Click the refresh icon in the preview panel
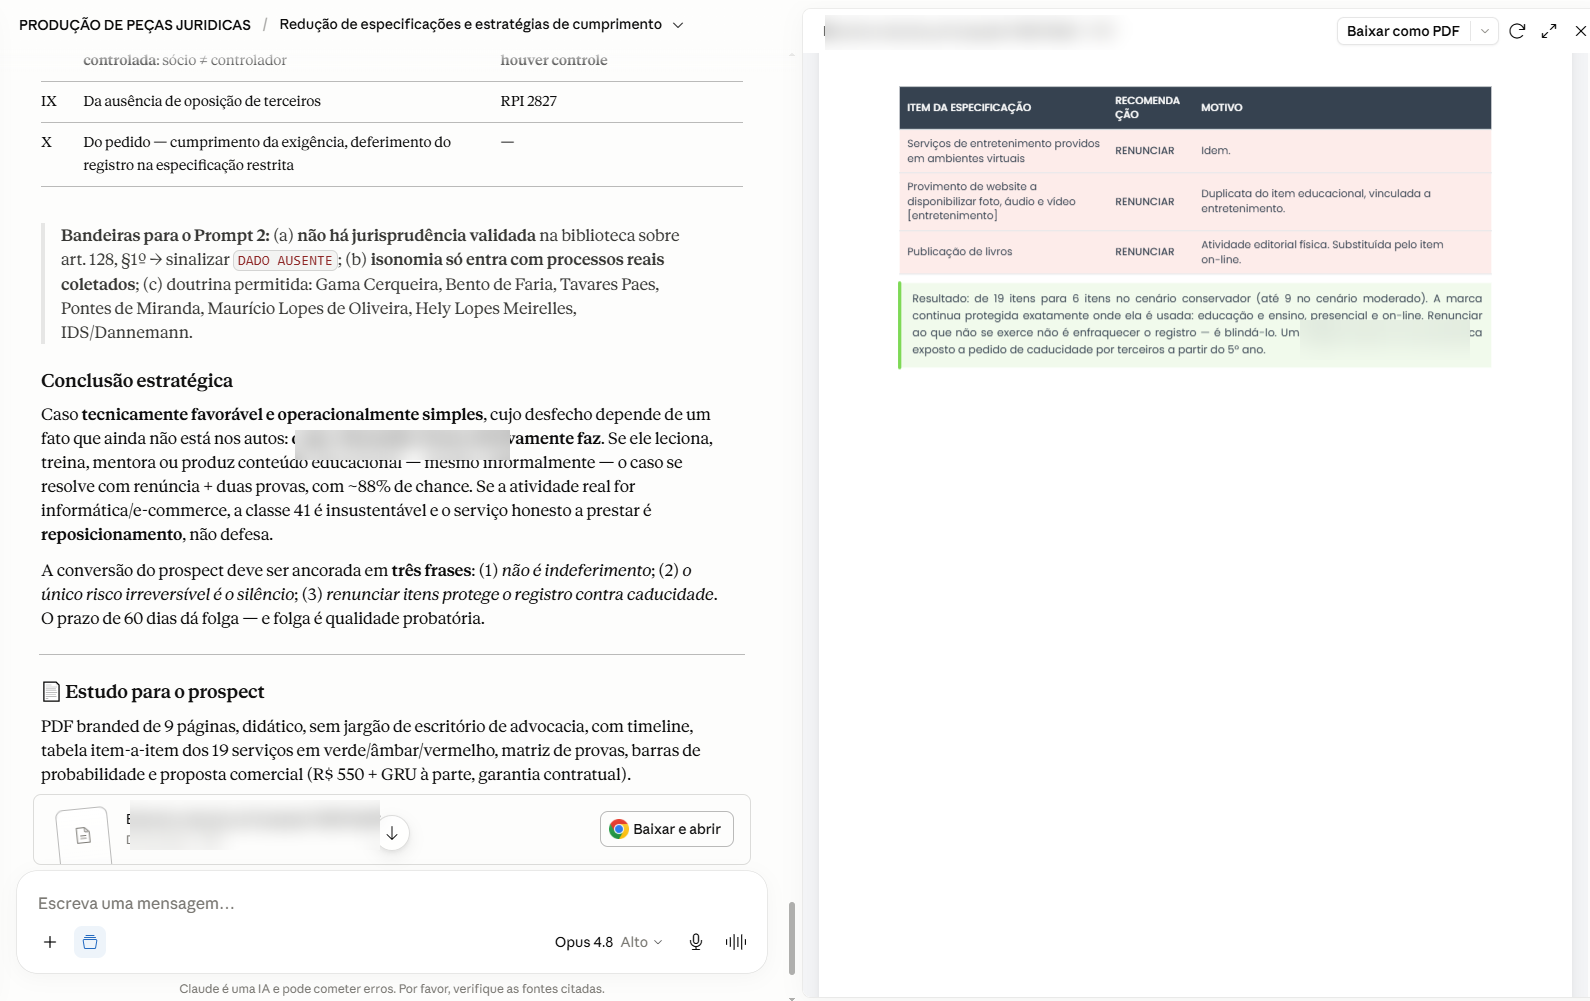This screenshot has height=1001, width=1590. click(1517, 31)
